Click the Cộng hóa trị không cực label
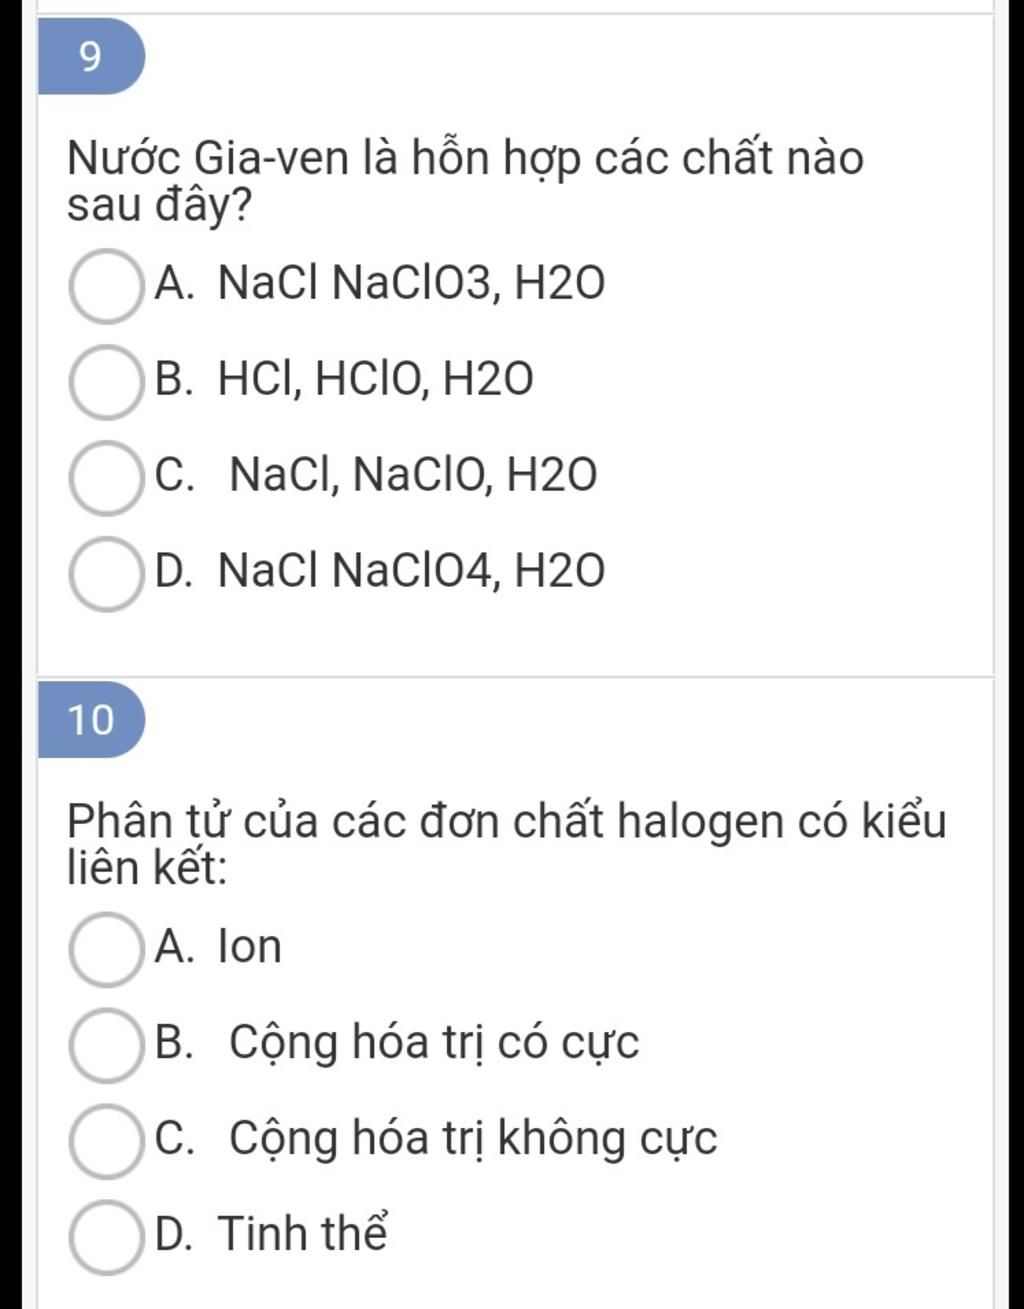Screen dimensions: 1024x1309 pos(473,1140)
